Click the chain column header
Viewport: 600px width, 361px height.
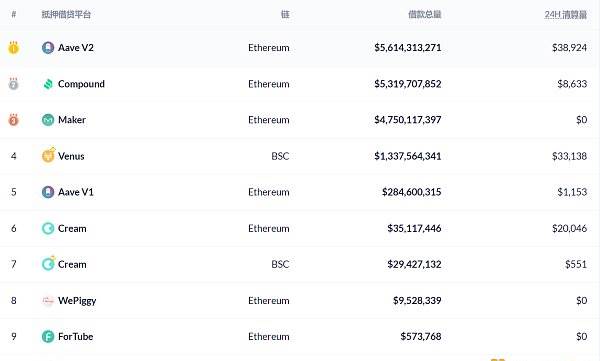point(285,15)
